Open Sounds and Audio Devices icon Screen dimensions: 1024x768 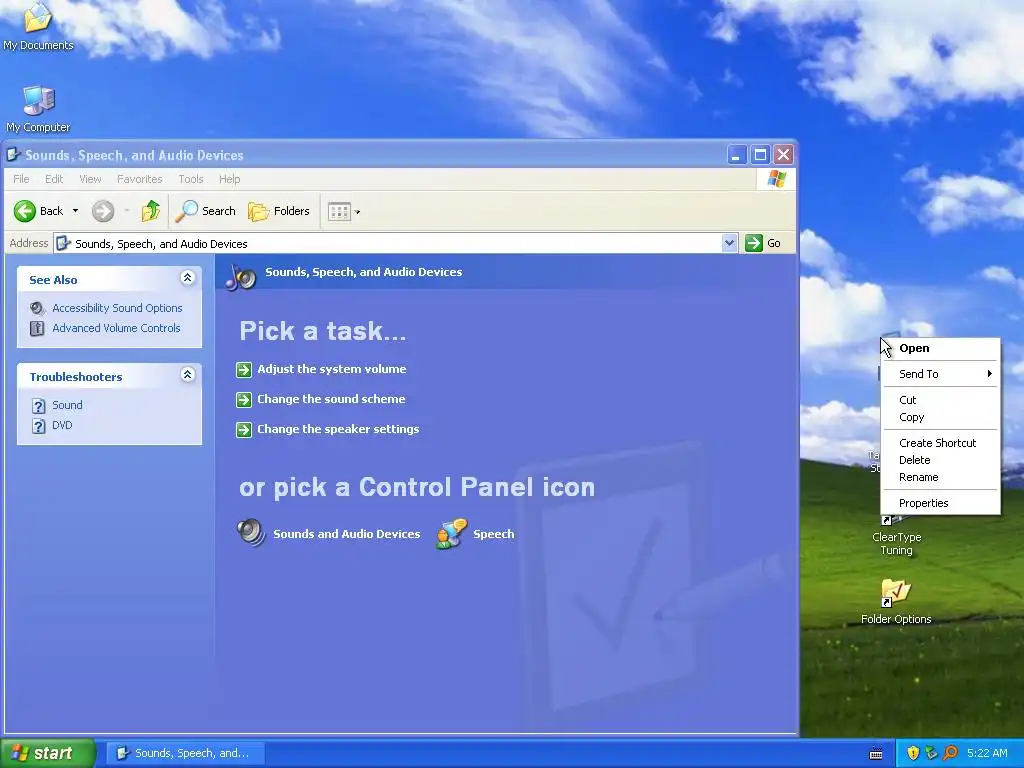(x=251, y=533)
